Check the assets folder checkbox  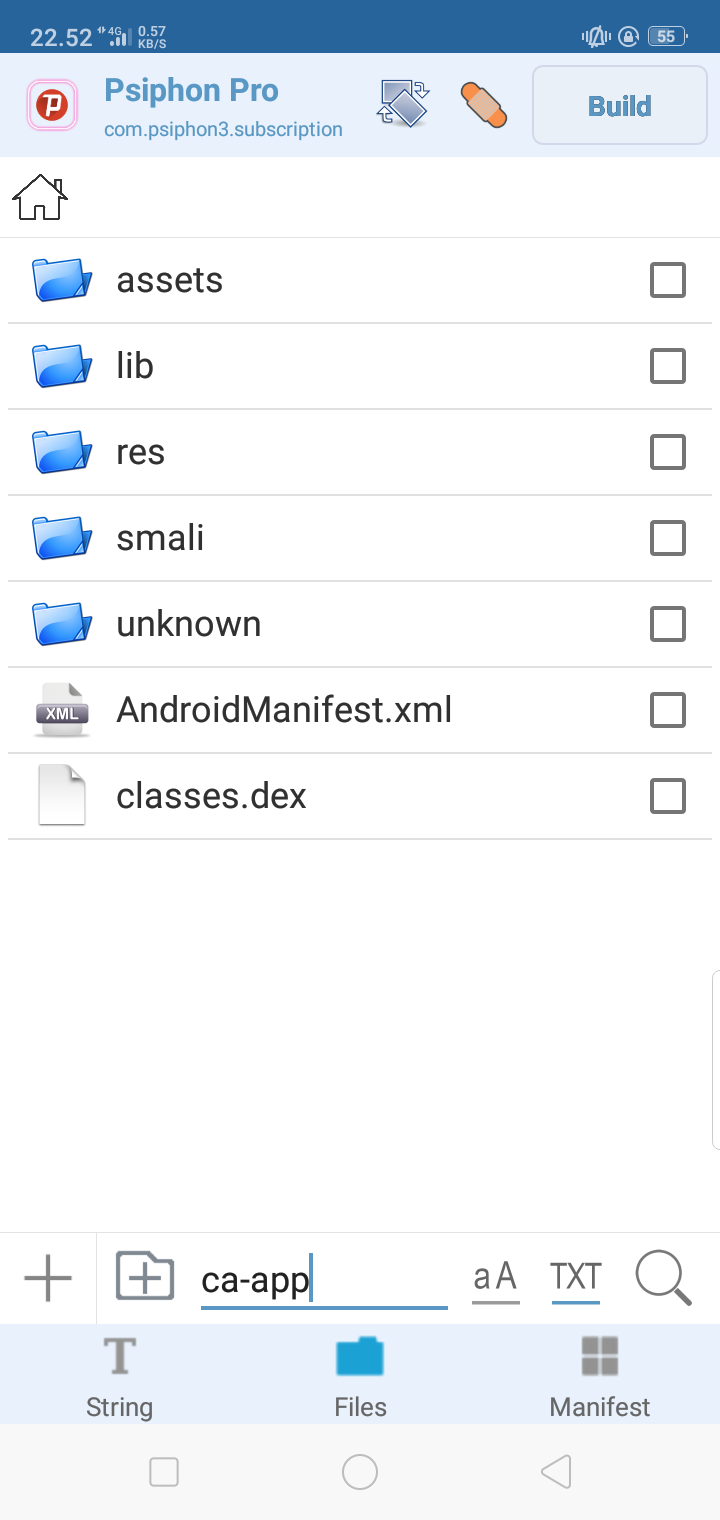(x=668, y=281)
